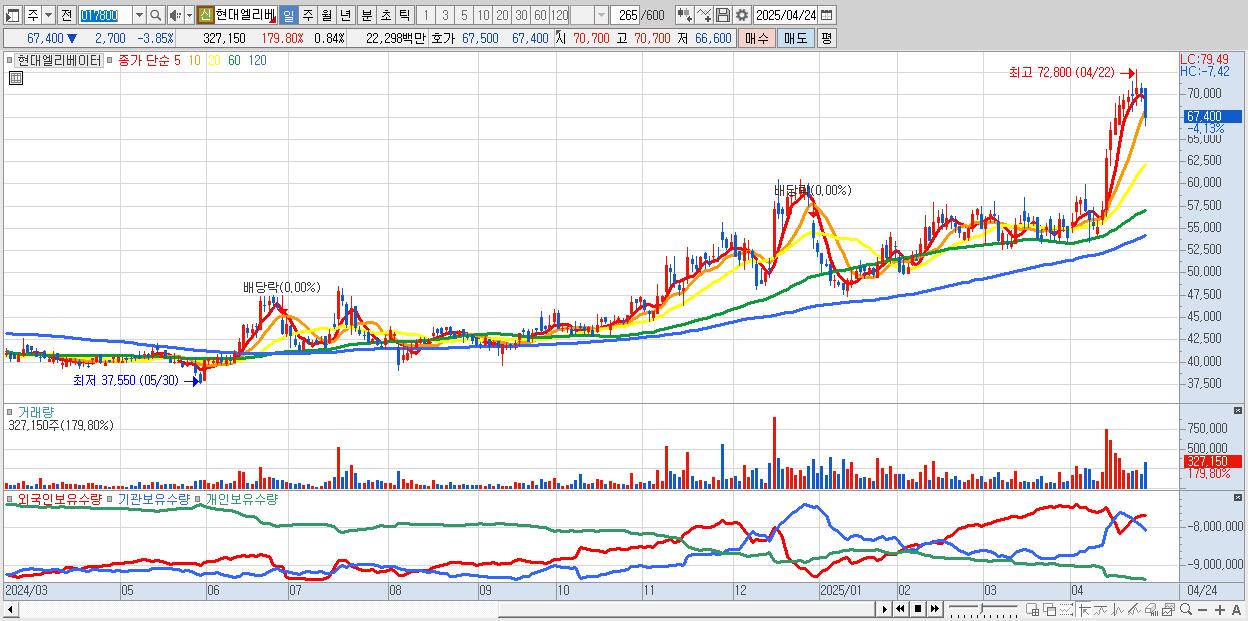Select the 주 (weekly) period toggle
Screen dimensions: 1248x621
tap(307, 15)
